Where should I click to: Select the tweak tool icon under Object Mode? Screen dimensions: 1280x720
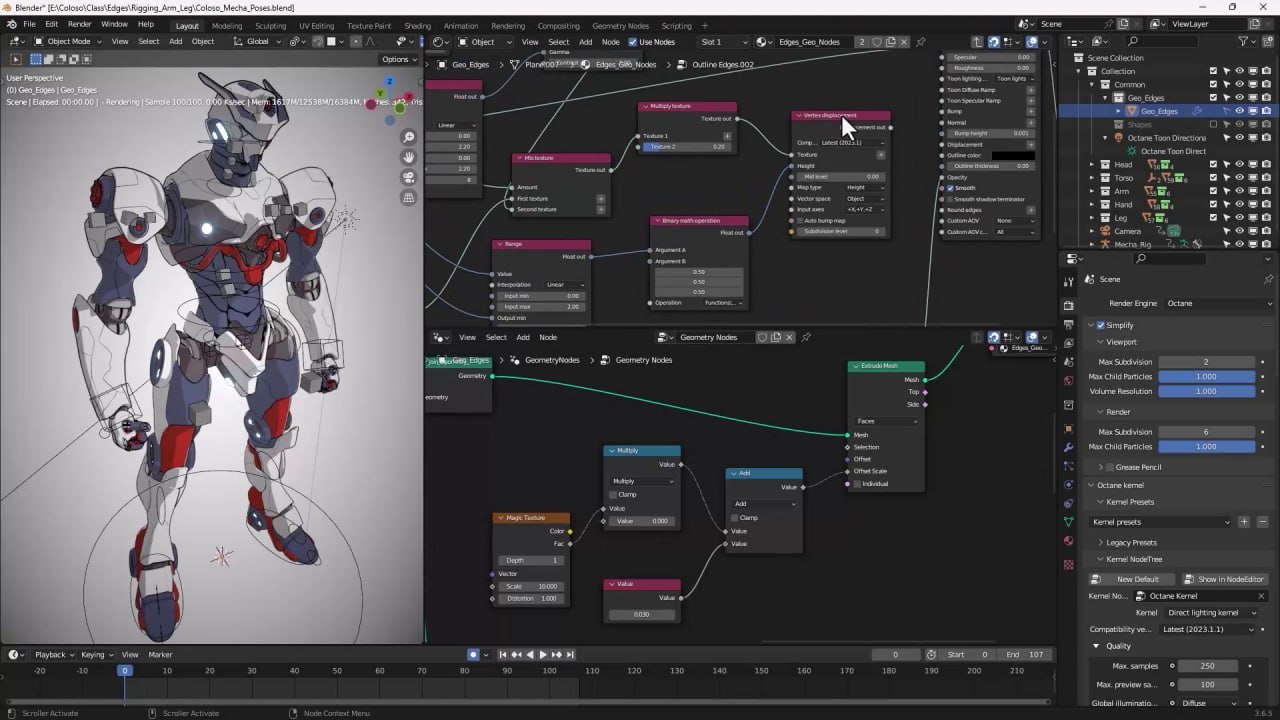15,59
